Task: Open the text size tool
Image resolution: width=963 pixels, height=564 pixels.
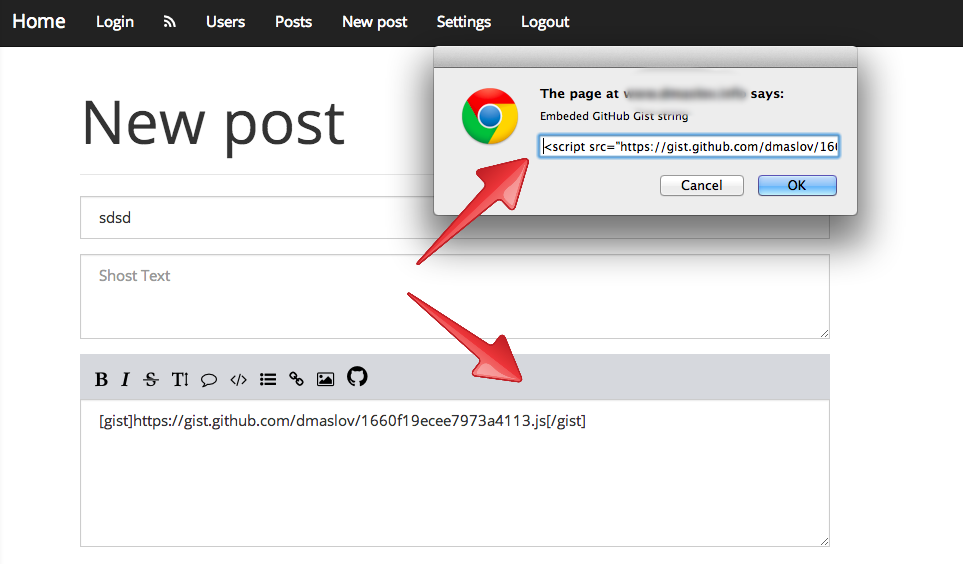Action: tap(180, 380)
